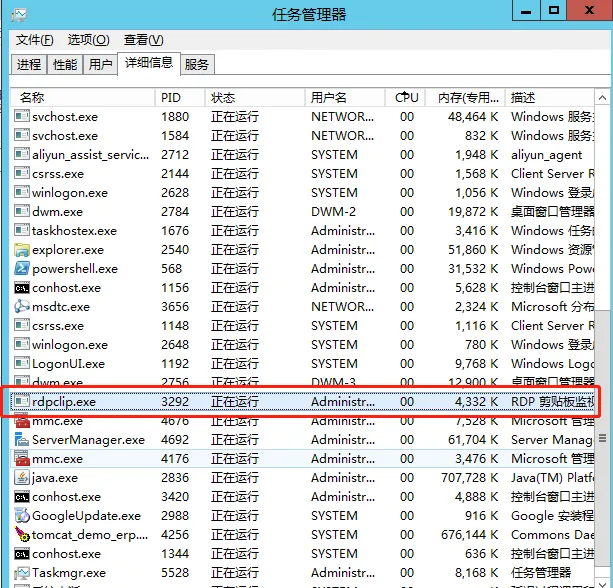The width and height of the screenshot is (613, 588).
Task: Select the tomcat_demo_erp process name
Action: point(90,535)
